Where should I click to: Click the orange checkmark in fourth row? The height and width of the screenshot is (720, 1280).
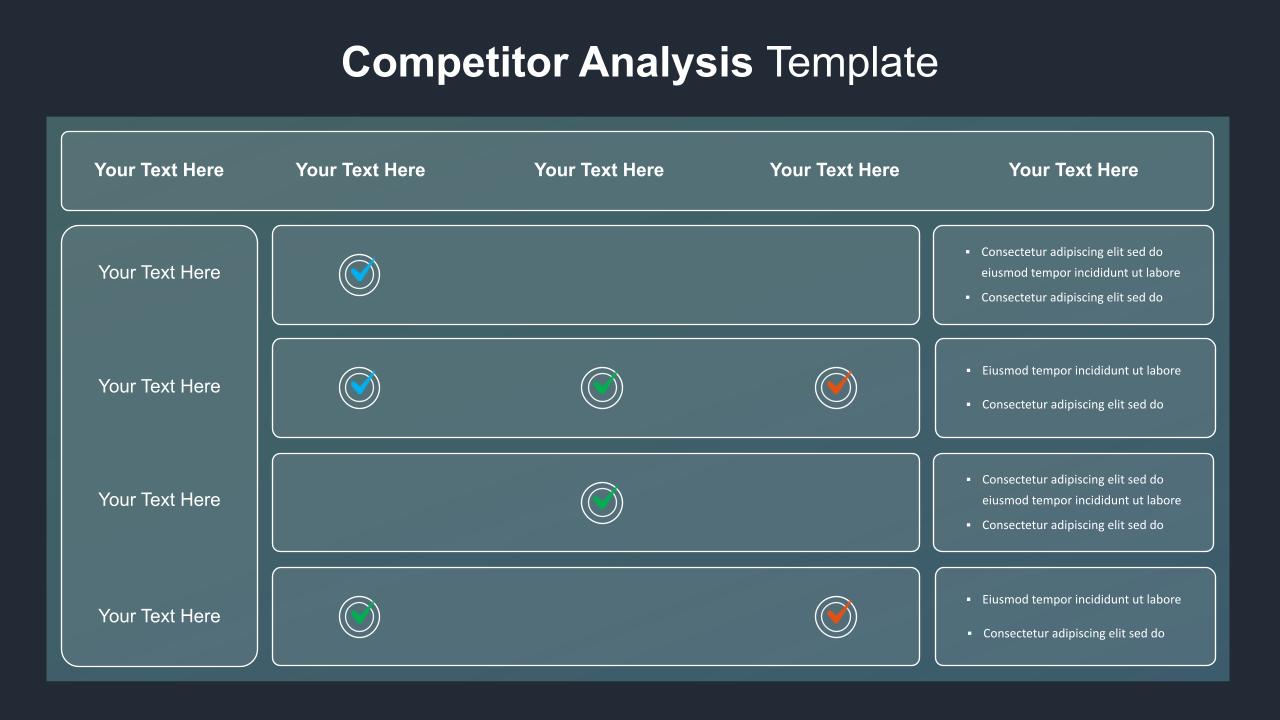pos(836,616)
